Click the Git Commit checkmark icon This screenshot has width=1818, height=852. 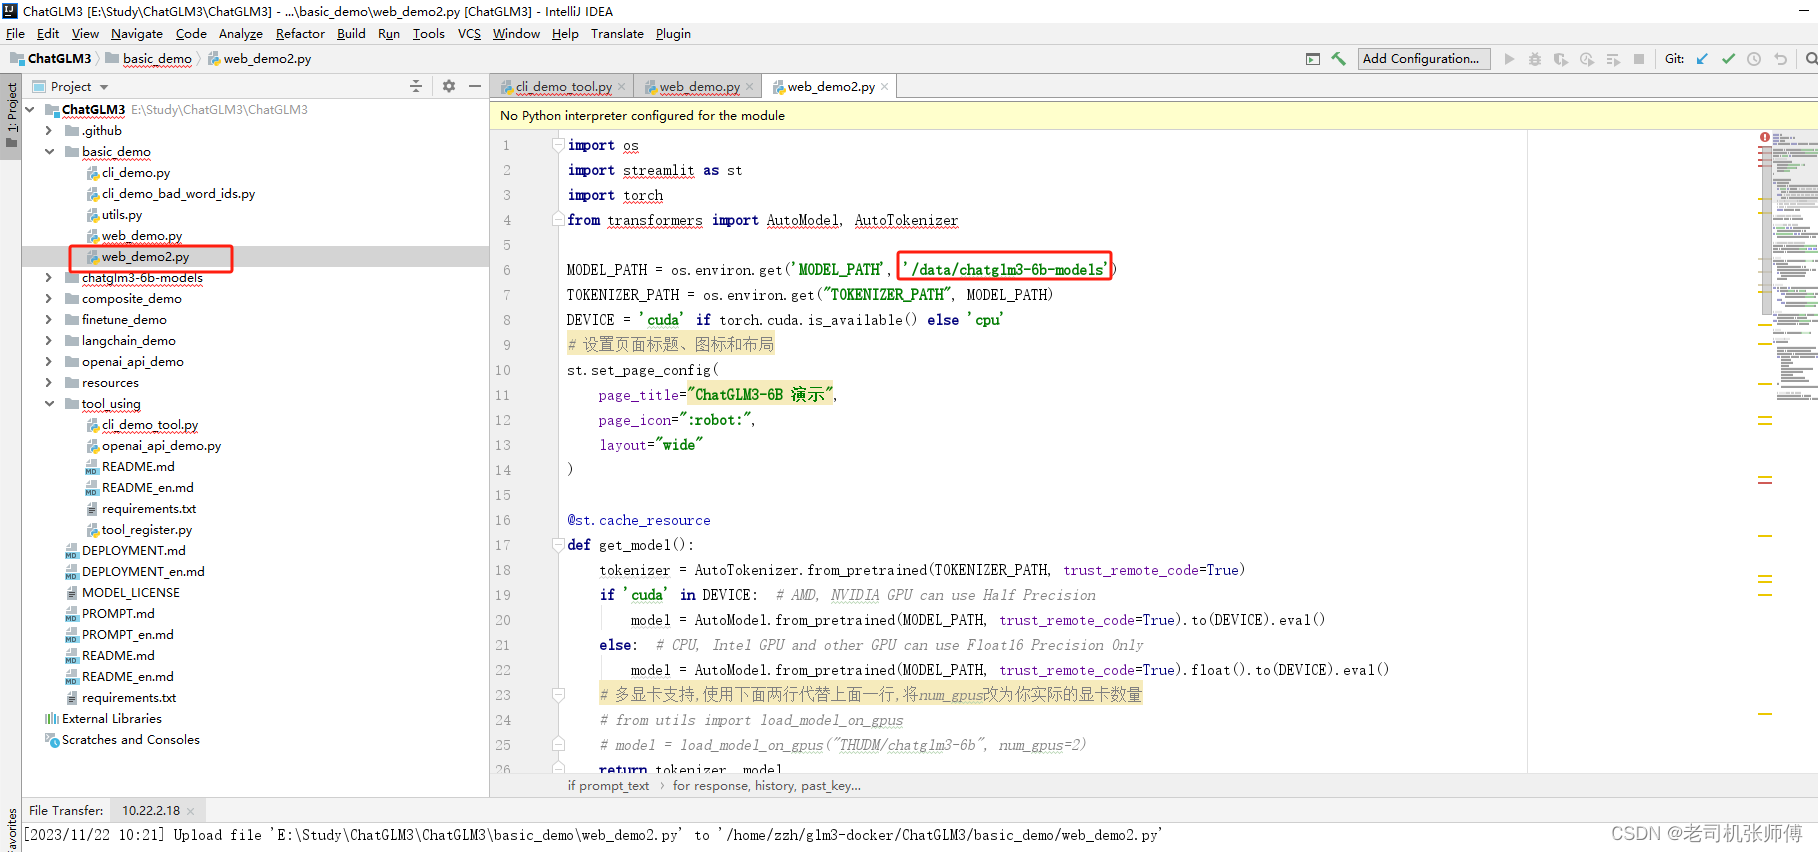[x=1728, y=59]
